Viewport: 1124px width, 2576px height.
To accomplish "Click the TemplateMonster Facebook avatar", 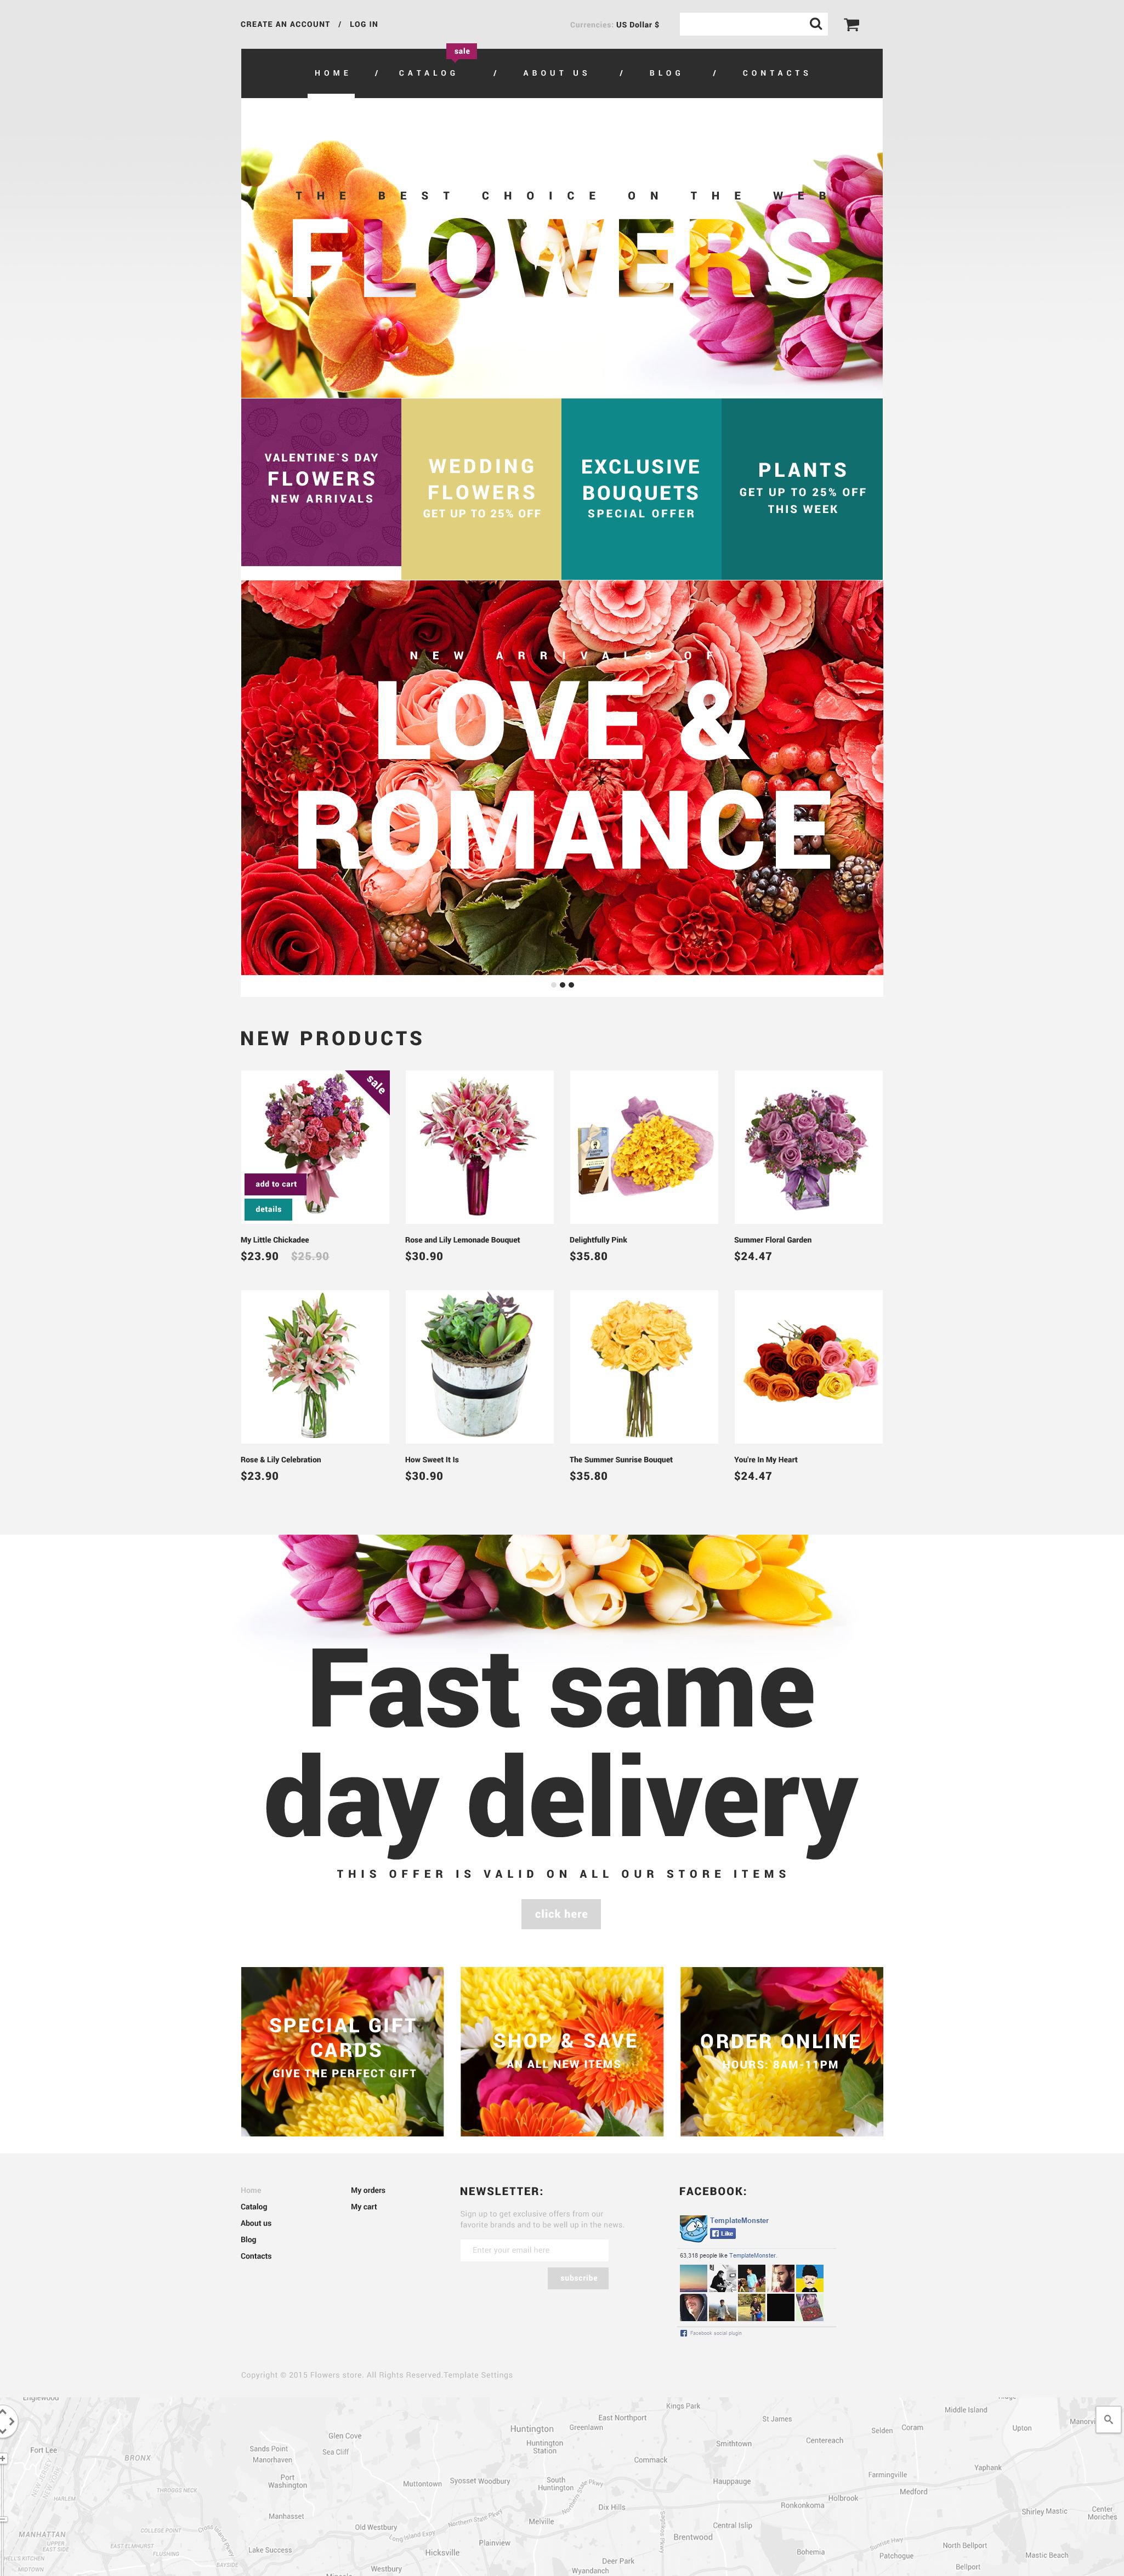I will coord(693,2228).
